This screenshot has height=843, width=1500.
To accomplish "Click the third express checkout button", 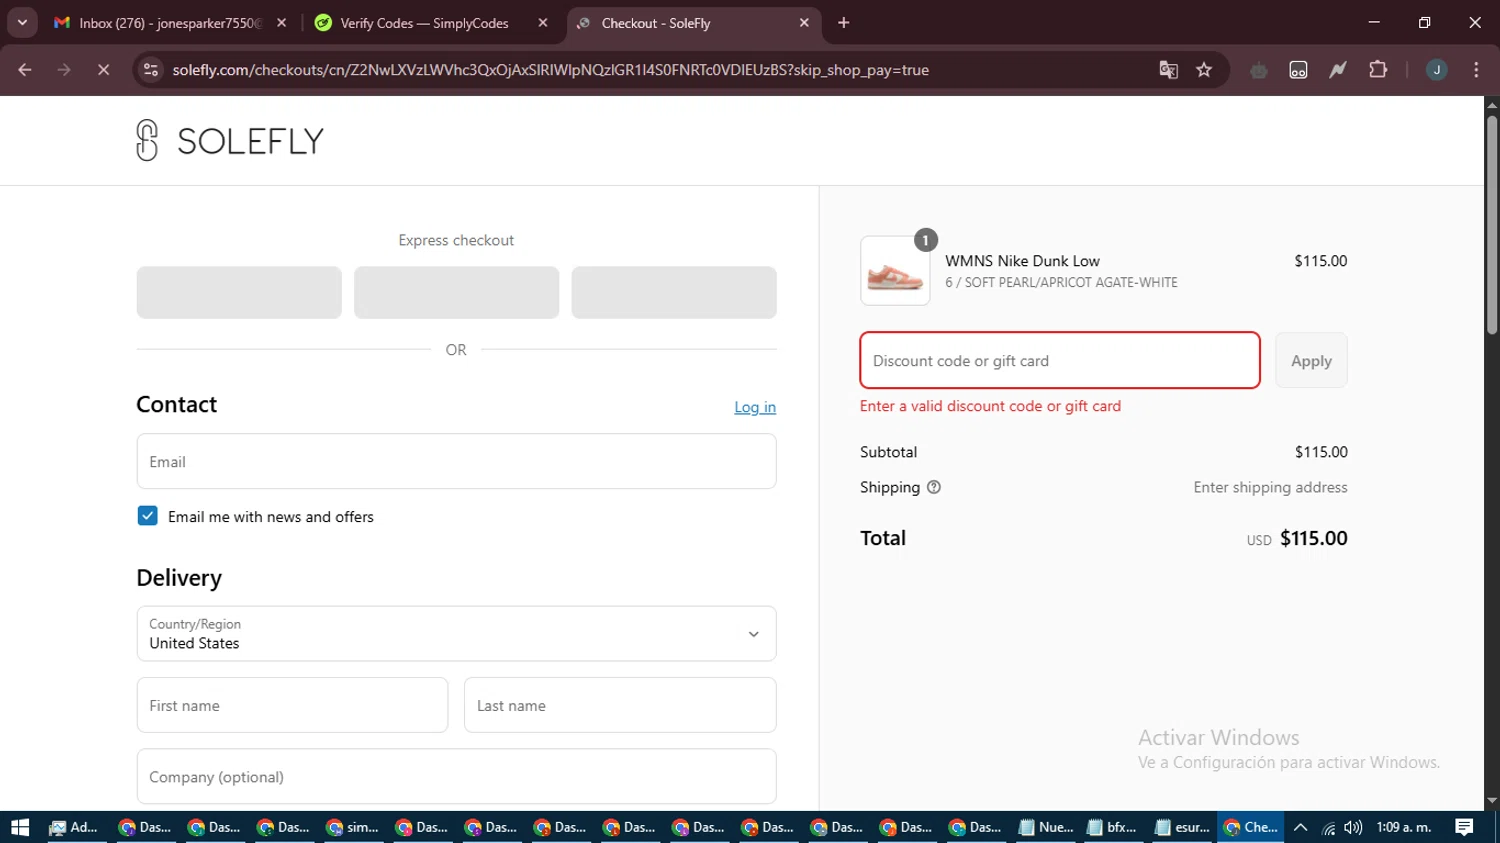I will (674, 292).
